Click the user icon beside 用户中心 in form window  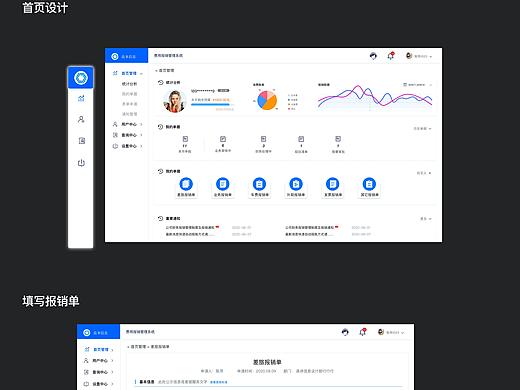tap(86, 361)
